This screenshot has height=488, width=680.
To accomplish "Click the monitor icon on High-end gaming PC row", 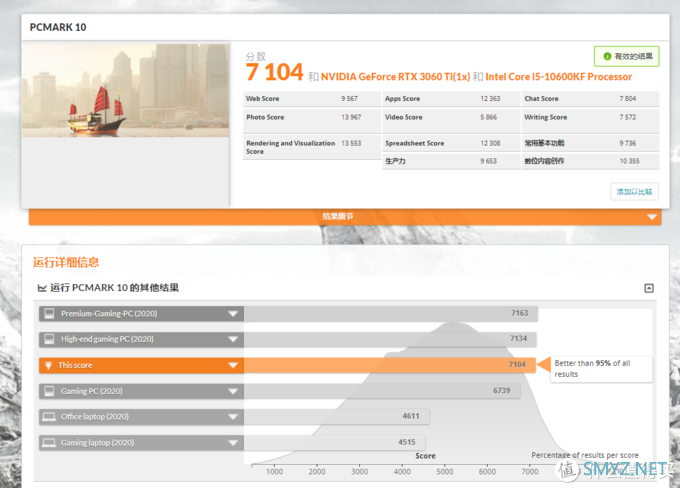I will (x=49, y=339).
